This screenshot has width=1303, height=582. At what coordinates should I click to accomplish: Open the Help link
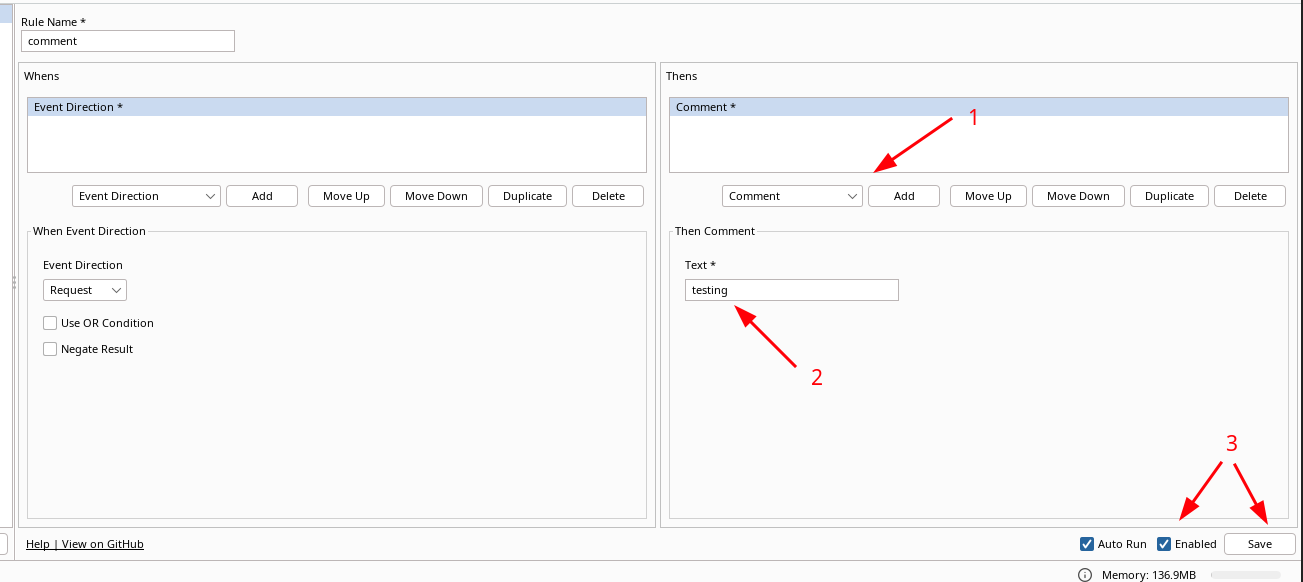tap(37, 544)
